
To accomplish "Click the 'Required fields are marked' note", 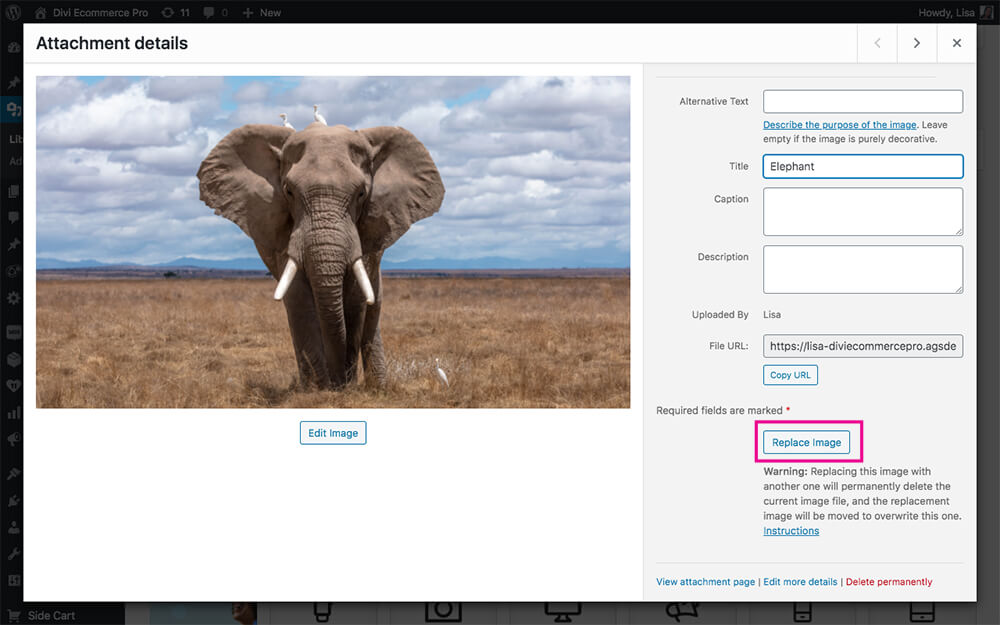I will pos(723,410).
